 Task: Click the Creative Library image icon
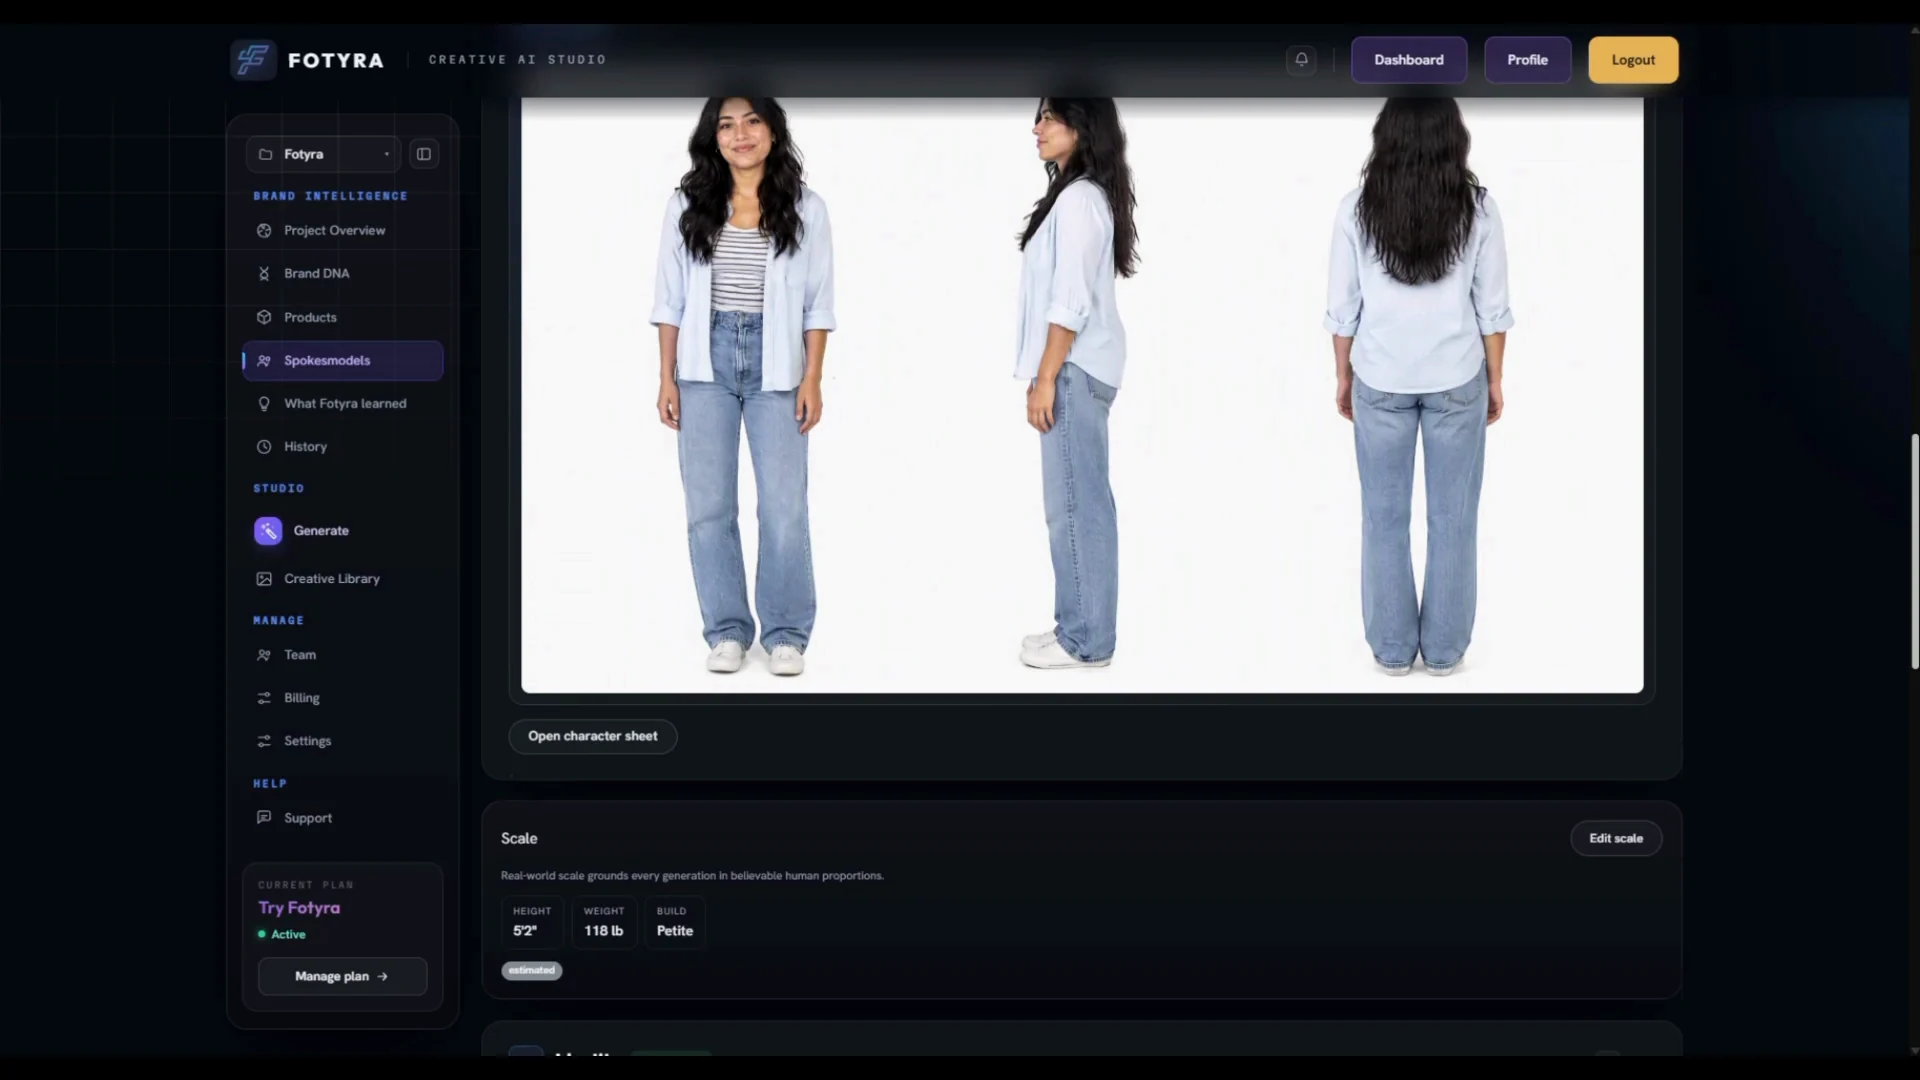point(264,579)
